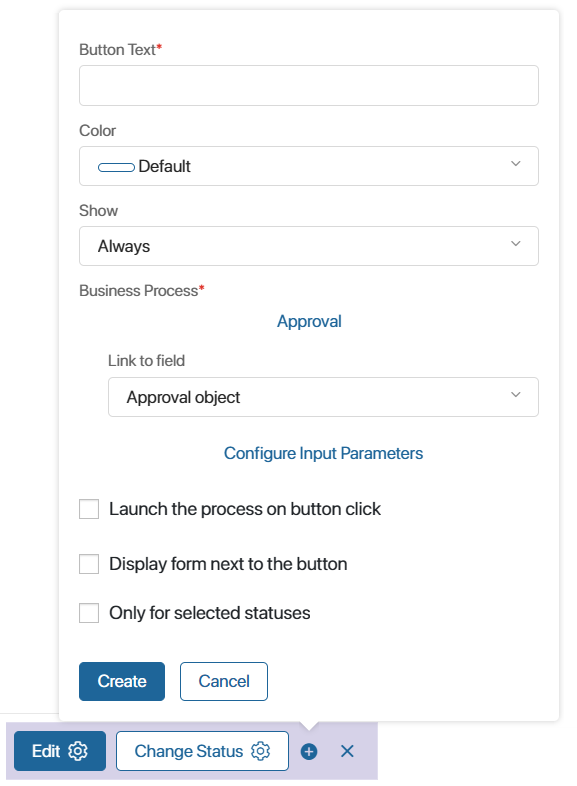This screenshot has width=577, height=786.
Task: Open Configure Input Parameters link
Action: 323,453
